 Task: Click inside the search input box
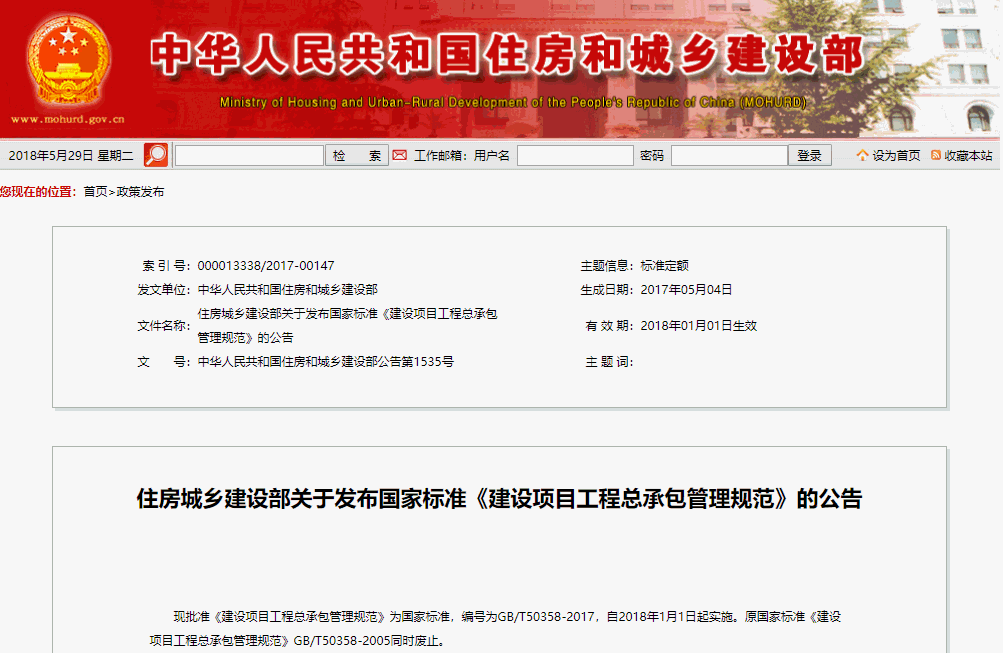247,155
